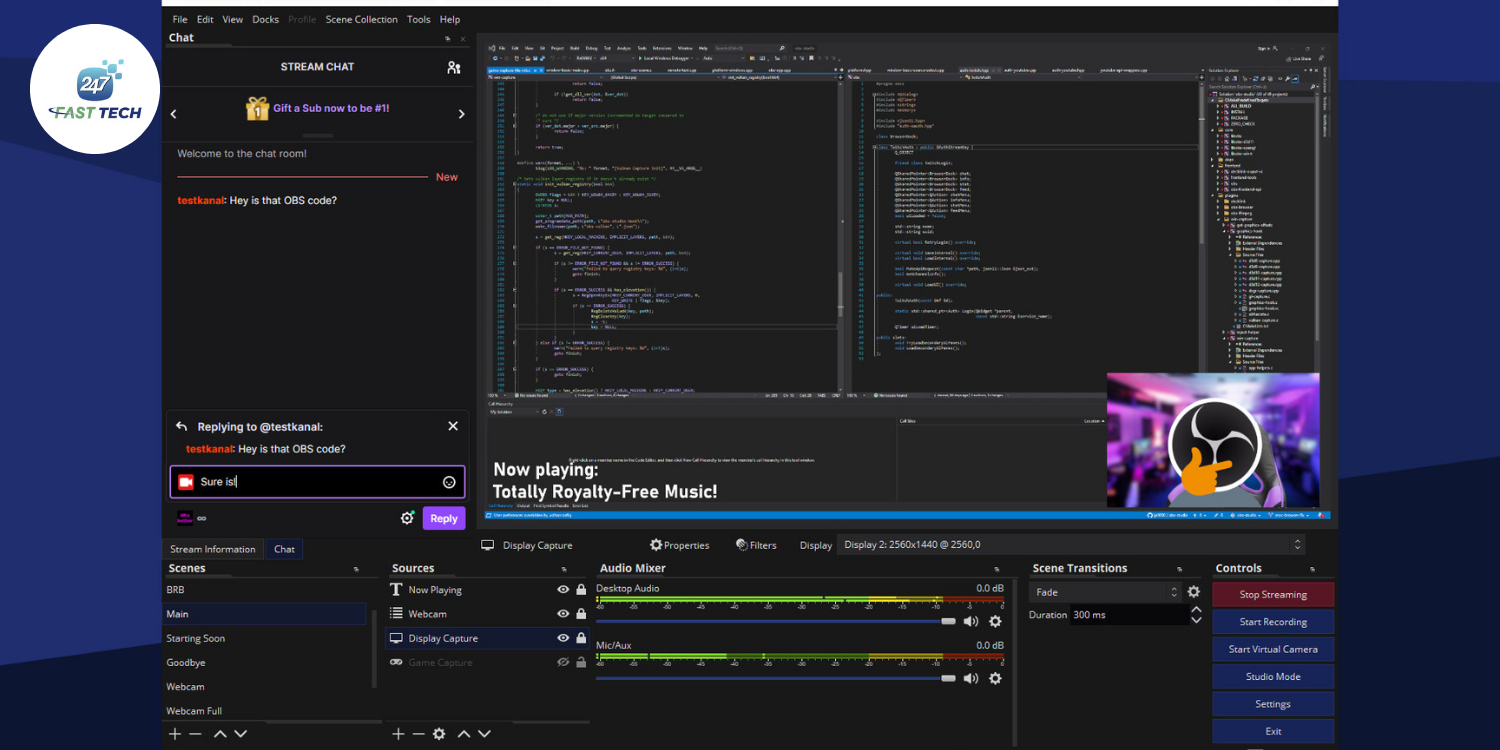Image resolution: width=1500 pixels, height=750 pixels.
Task: Toggle lock on Game Capture source
Action: [581, 662]
